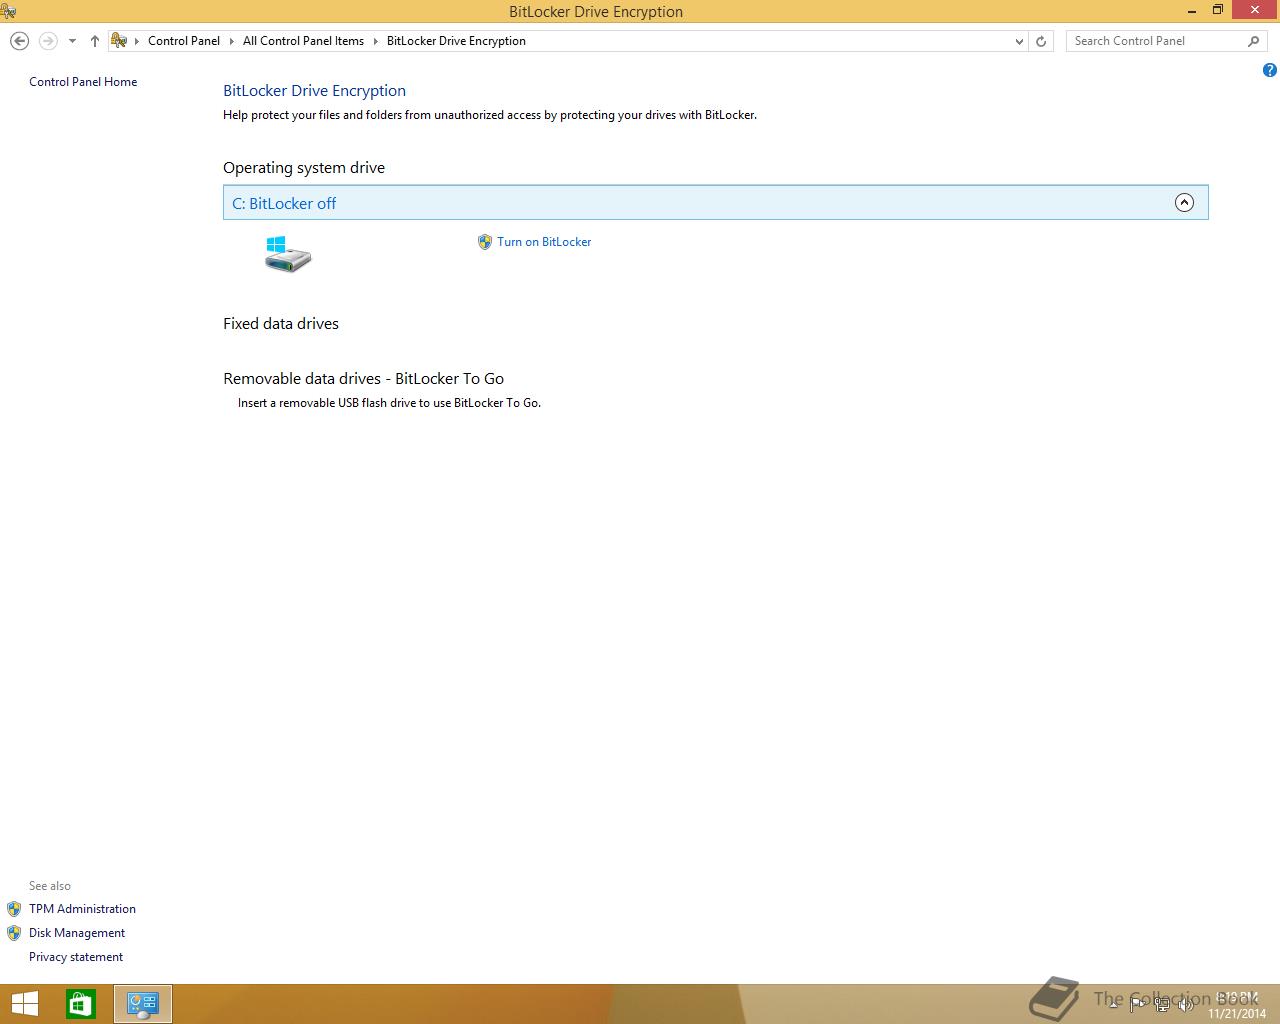Open the Action Center flag icon
Viewport: 1280px width, 1024px height.
tap(1138, 1004)
